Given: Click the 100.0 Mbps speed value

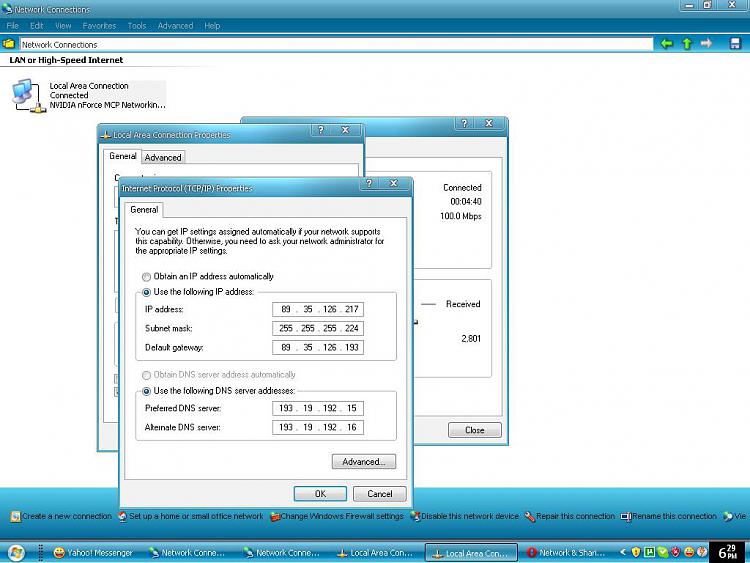Looking at the screenshot, I should tap(461, 216).
